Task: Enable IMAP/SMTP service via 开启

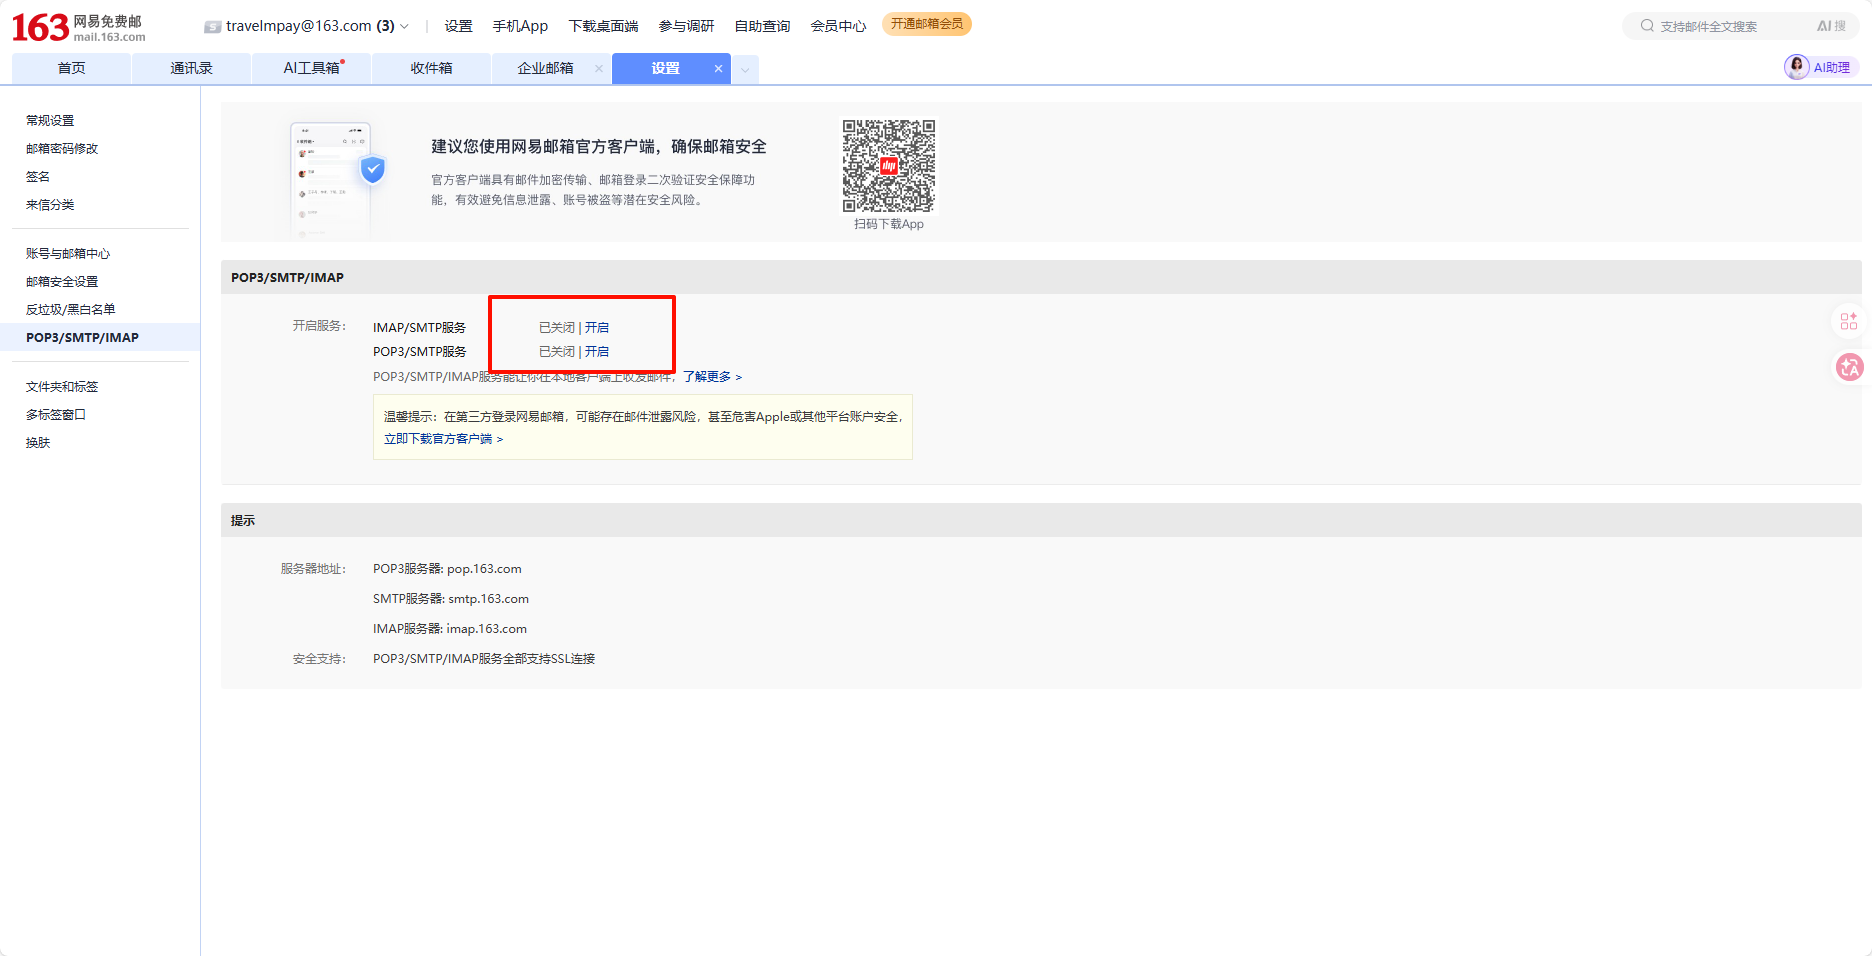Action: [597, 327]
